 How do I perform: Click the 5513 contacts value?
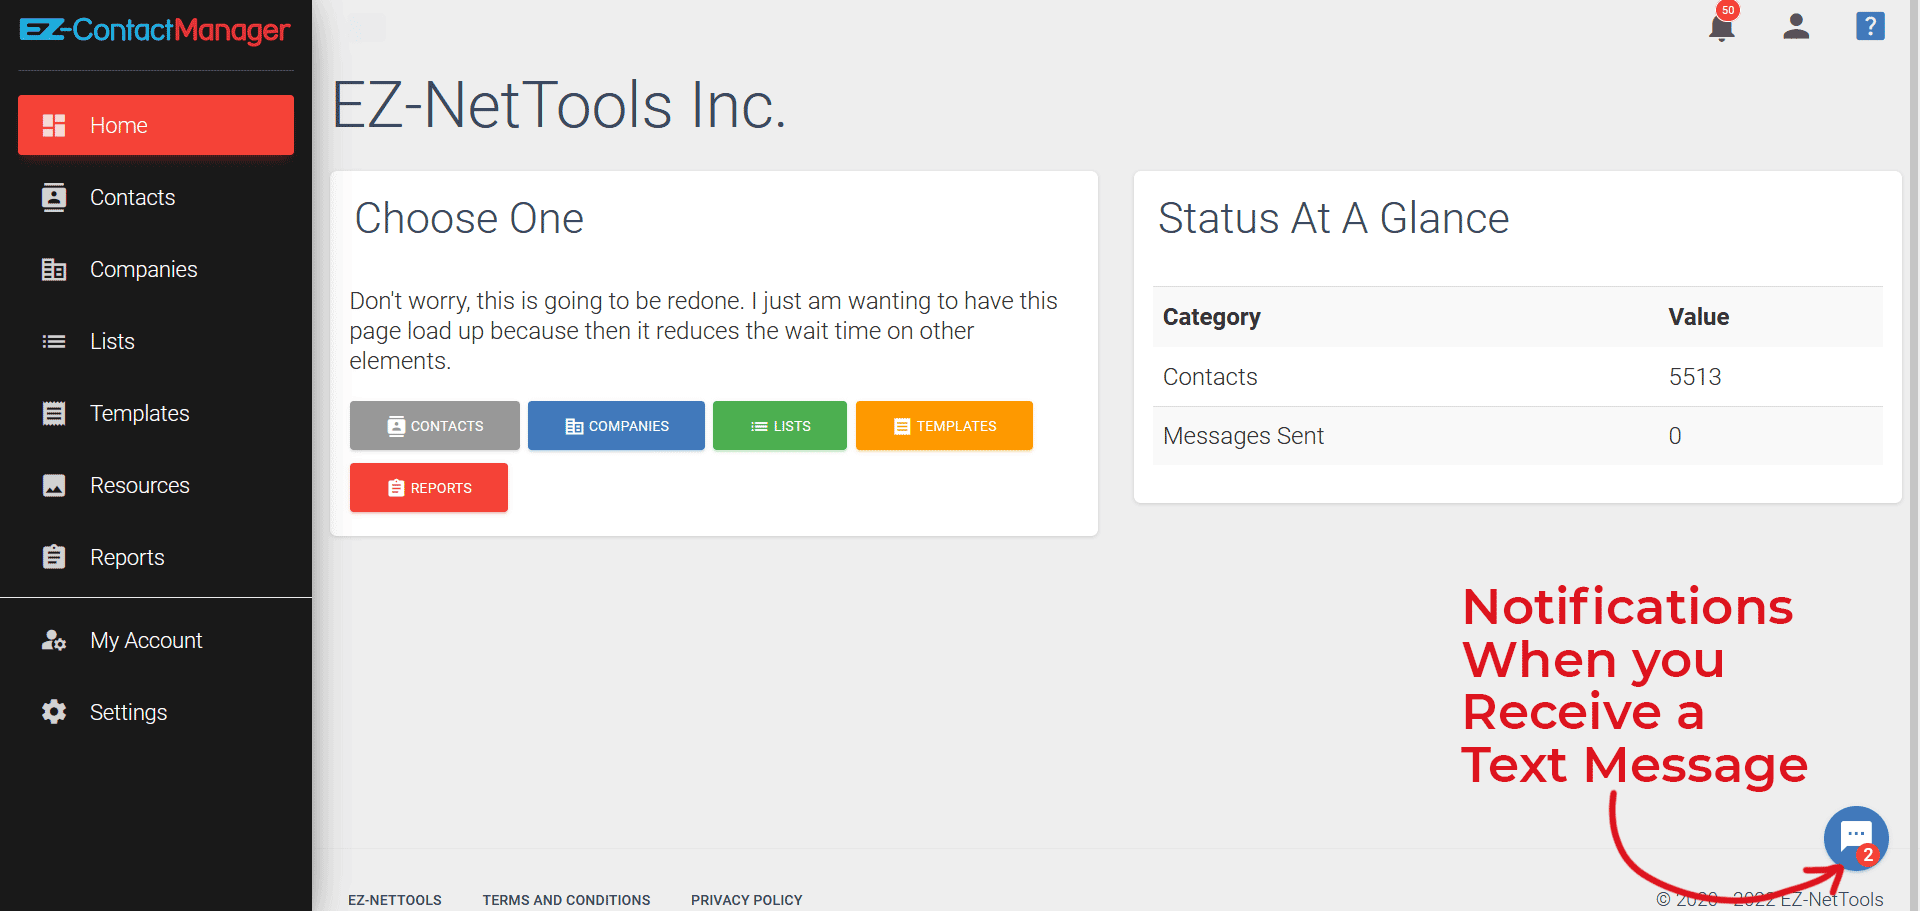coord(1695,377)
